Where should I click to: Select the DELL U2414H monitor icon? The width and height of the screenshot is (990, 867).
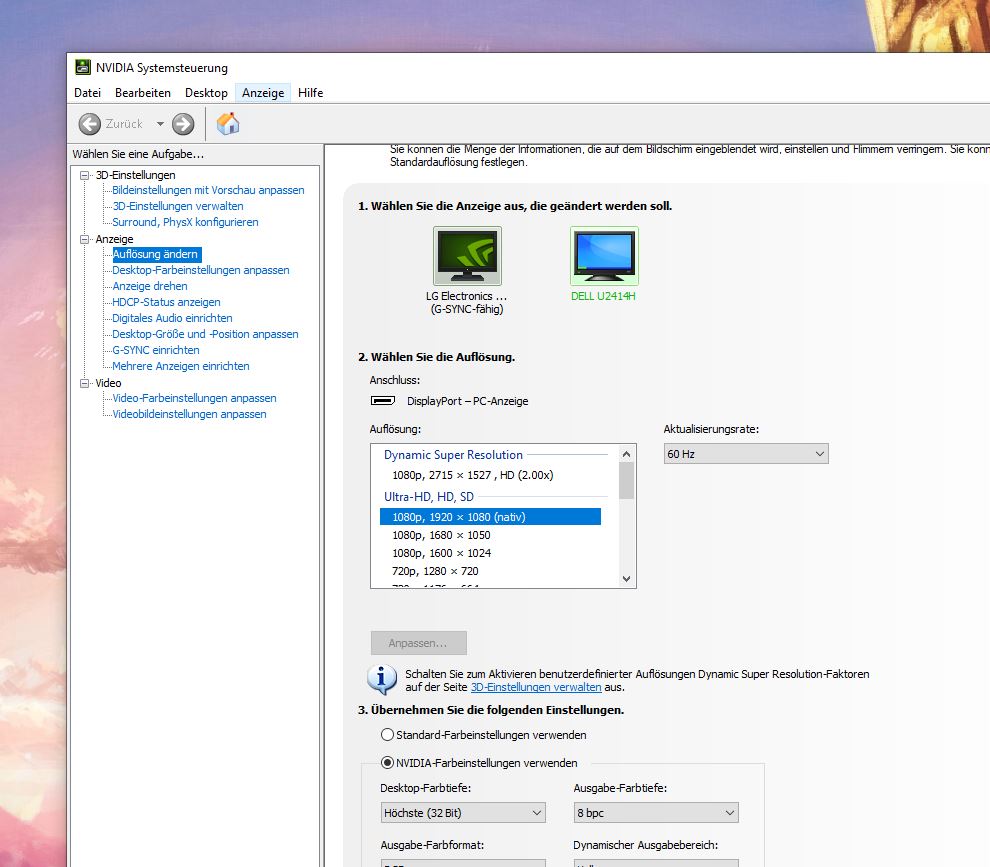(x=604, y=256)
